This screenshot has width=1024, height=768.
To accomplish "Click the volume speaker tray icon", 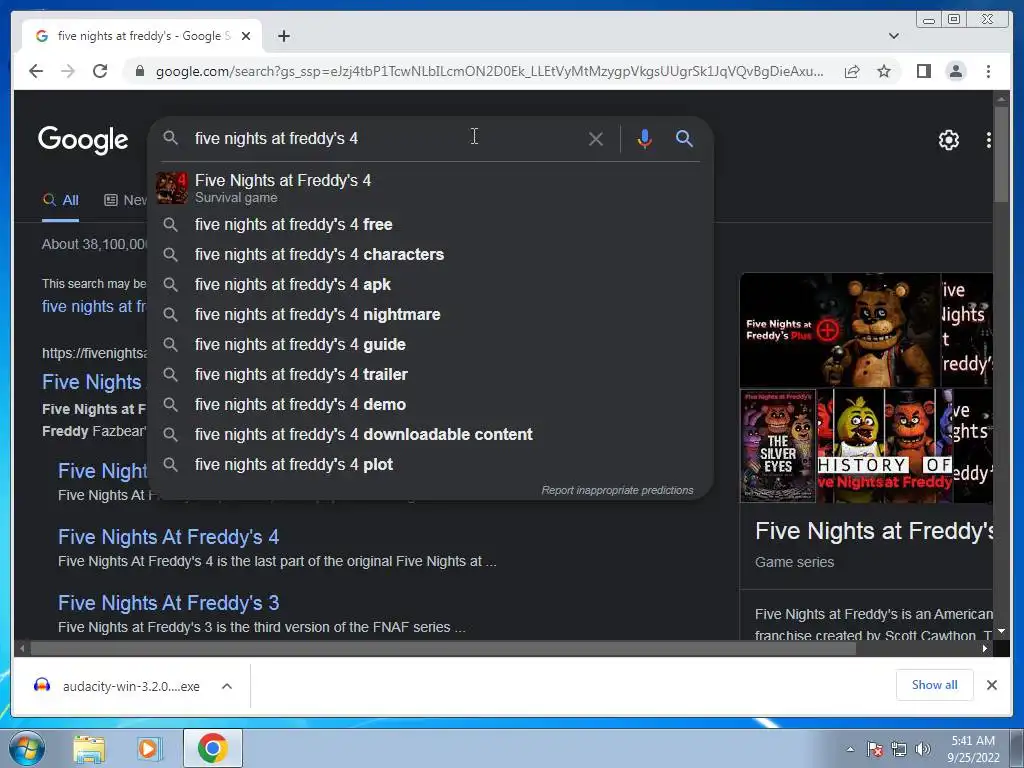I will click(x=922, y=749).
